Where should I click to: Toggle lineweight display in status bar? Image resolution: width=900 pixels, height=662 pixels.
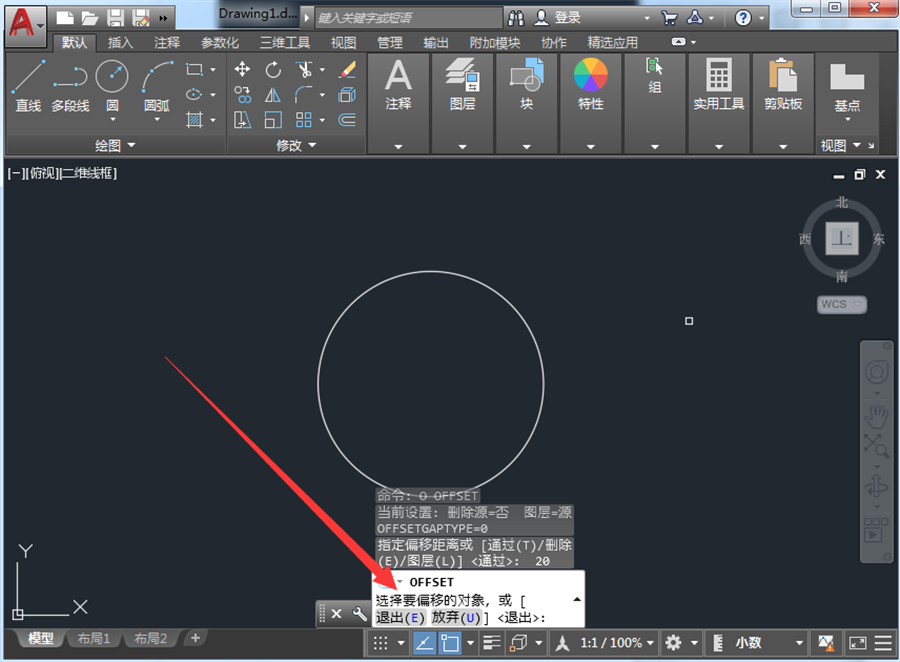click(492, 642)
